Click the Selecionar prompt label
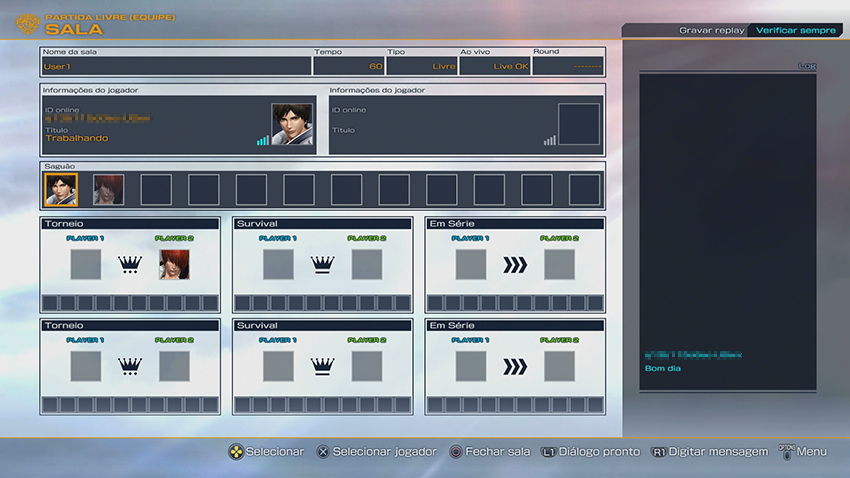The height and width of the screenshot is (478, 850). pyautogui.click(x=275, y=451)
